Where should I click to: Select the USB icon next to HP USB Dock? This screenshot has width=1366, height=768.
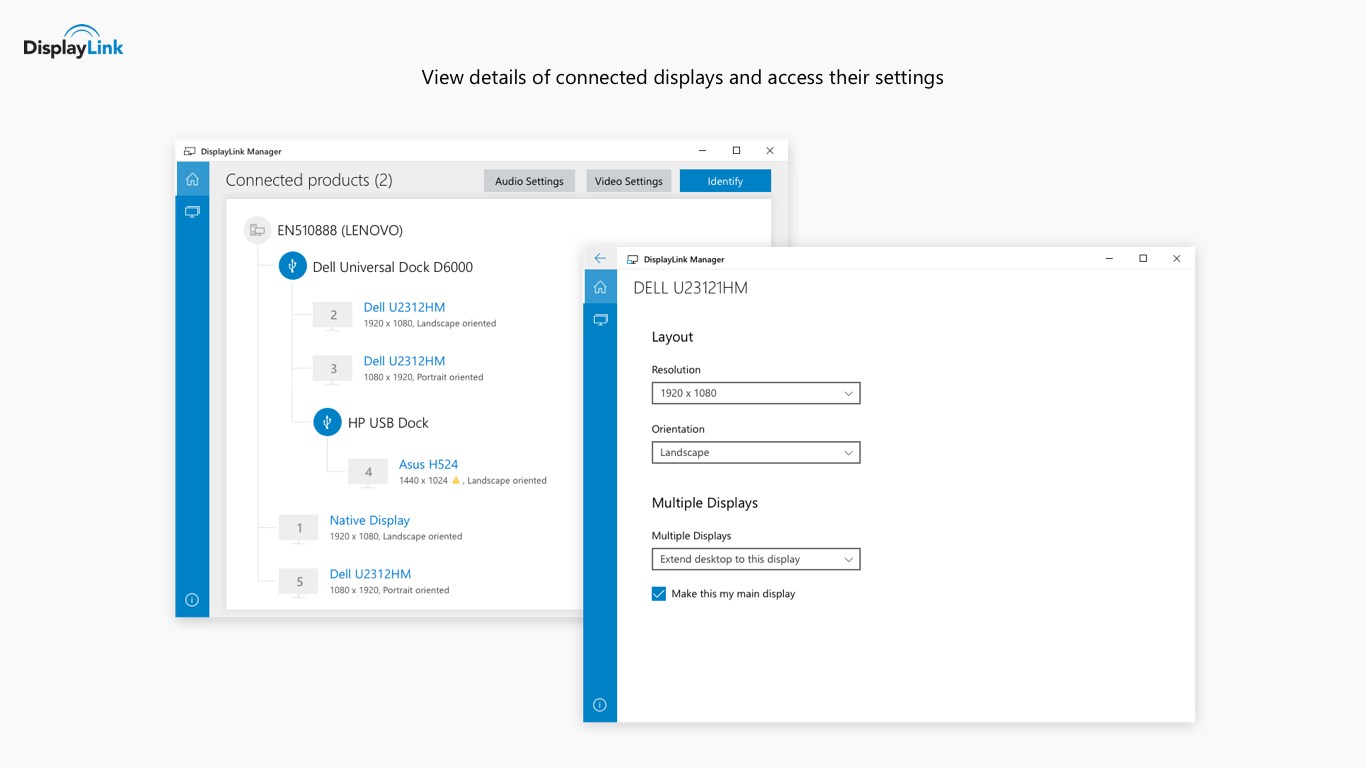pos(327,421)
